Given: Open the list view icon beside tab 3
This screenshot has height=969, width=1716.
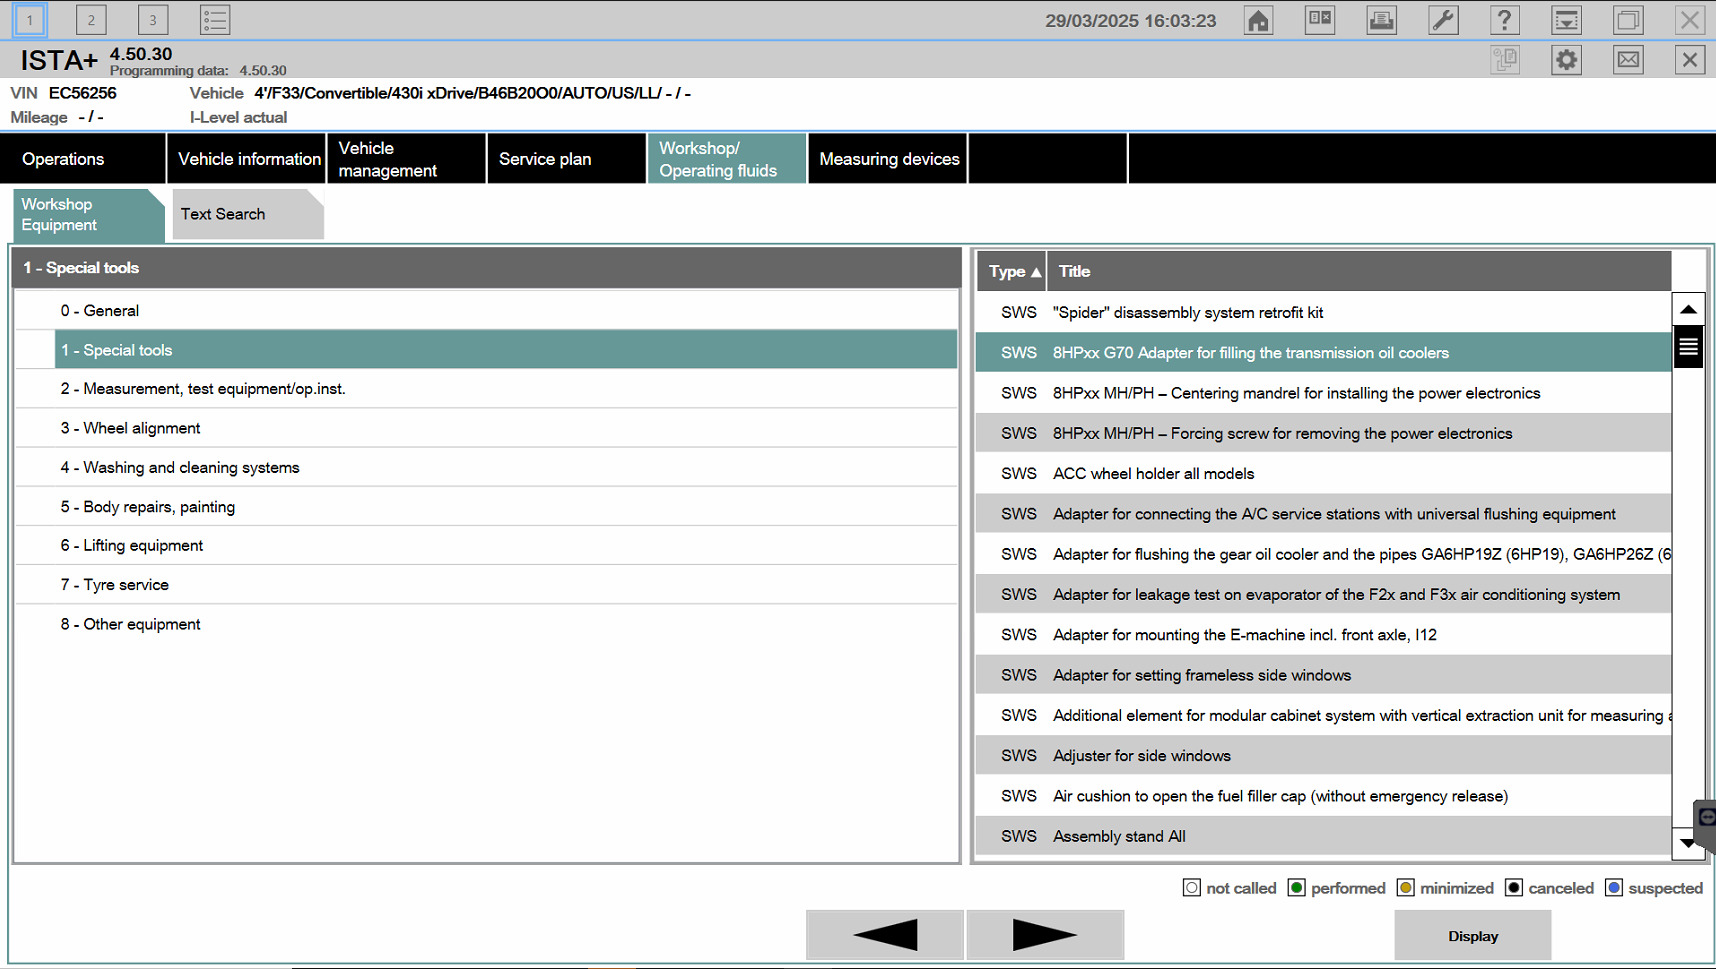Looking at the screenshot, I should tap(214, 20).
